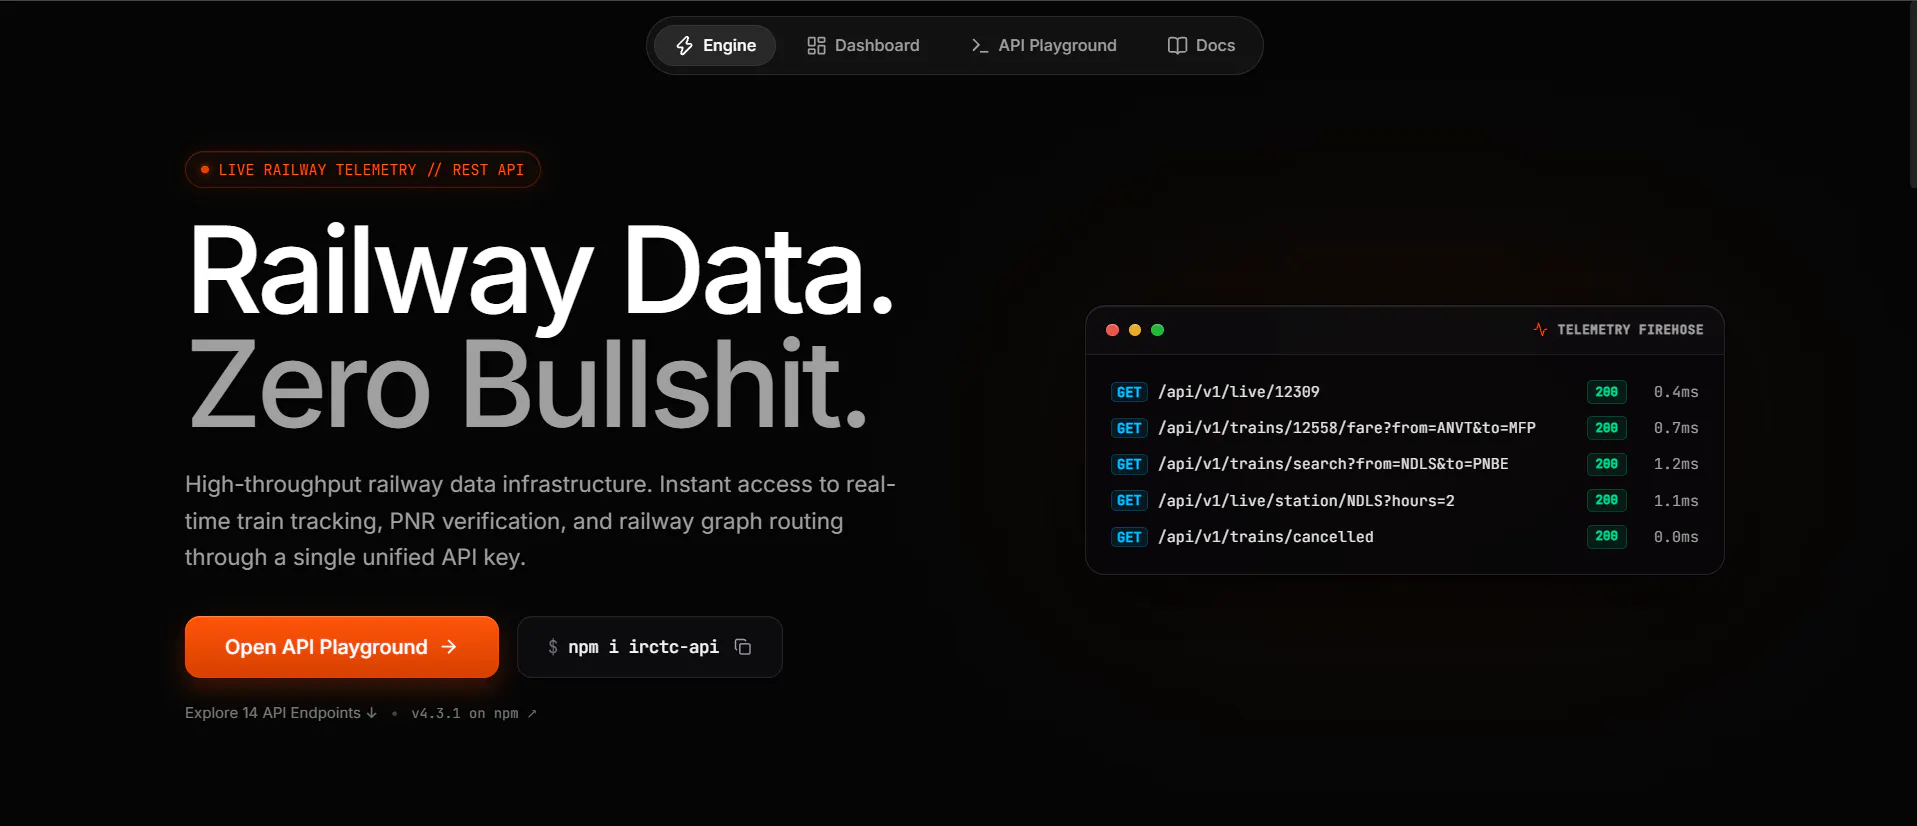The width and height of the screenshot is (1917, 826).
Task: Click the red window dot in telemetry panel
Action: (x=1112, y=330)
